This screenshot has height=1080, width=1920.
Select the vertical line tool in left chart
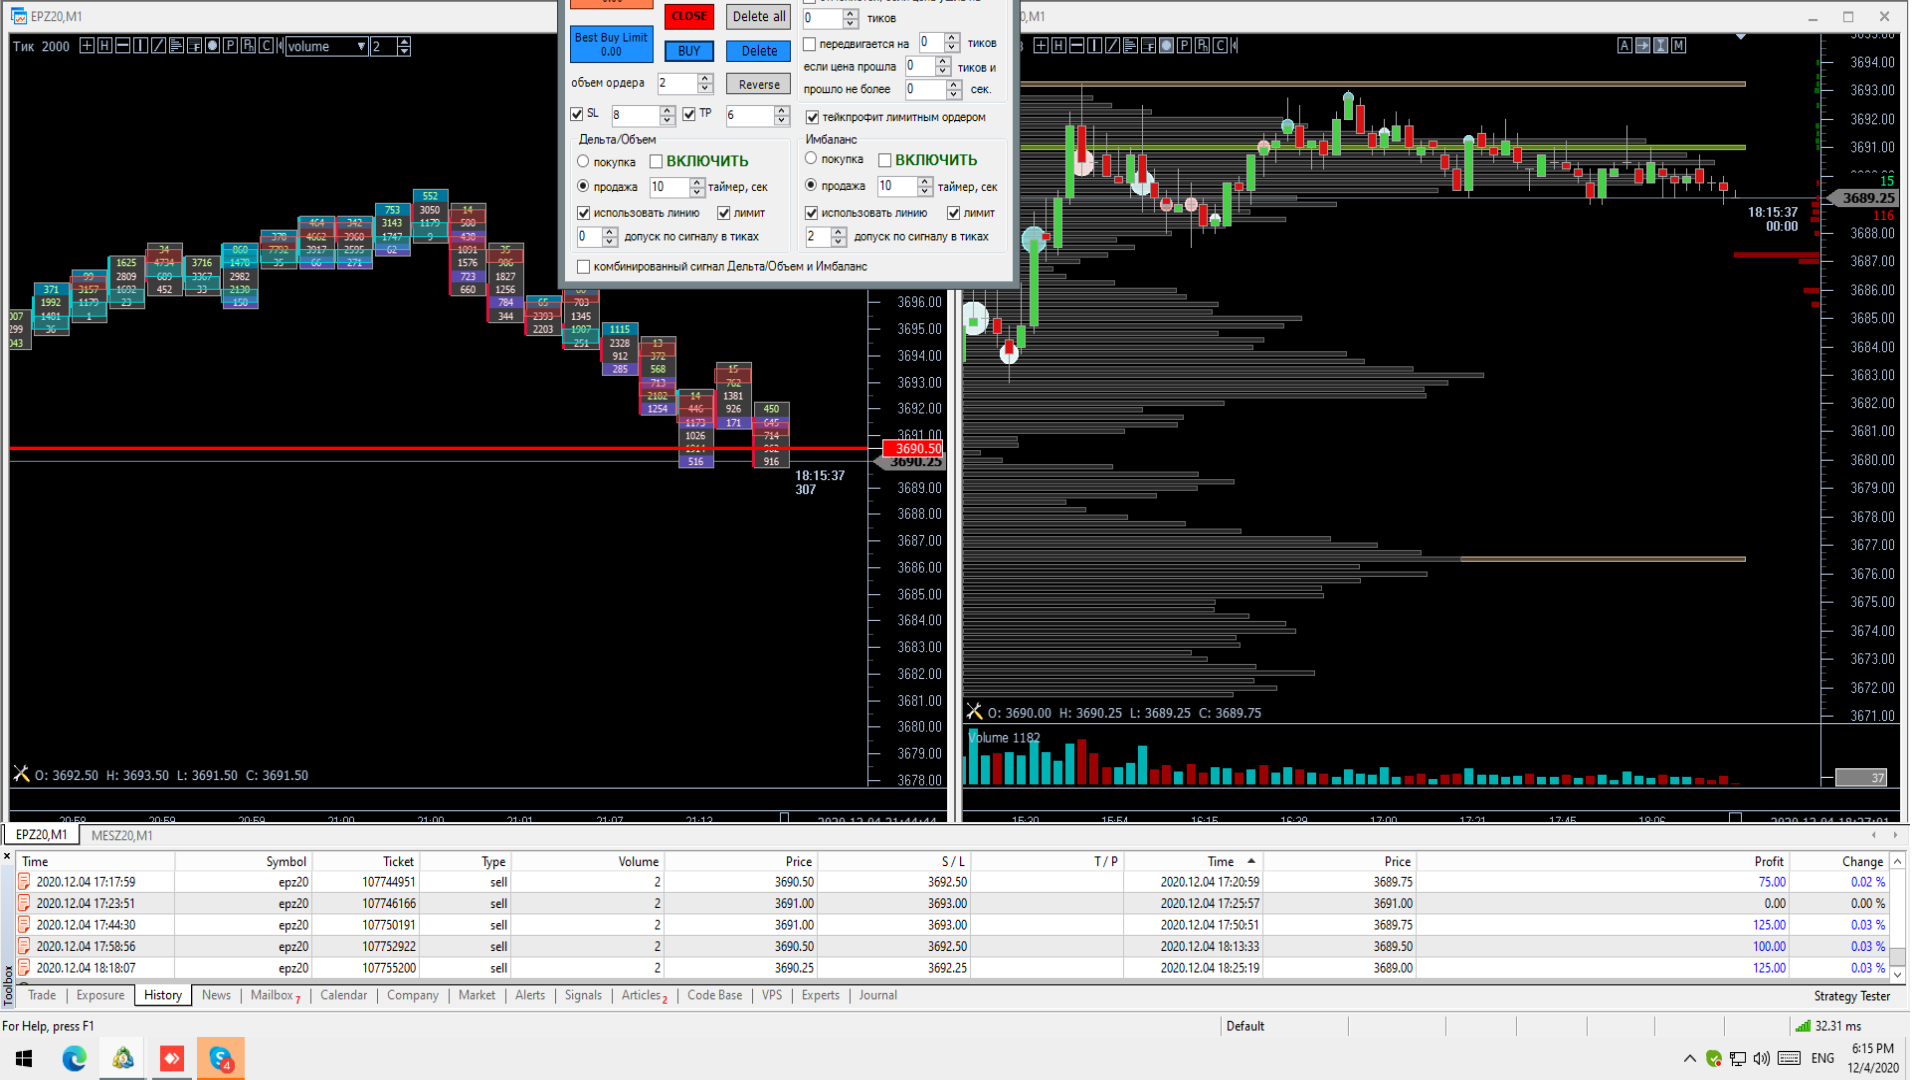tap(140, 46)
